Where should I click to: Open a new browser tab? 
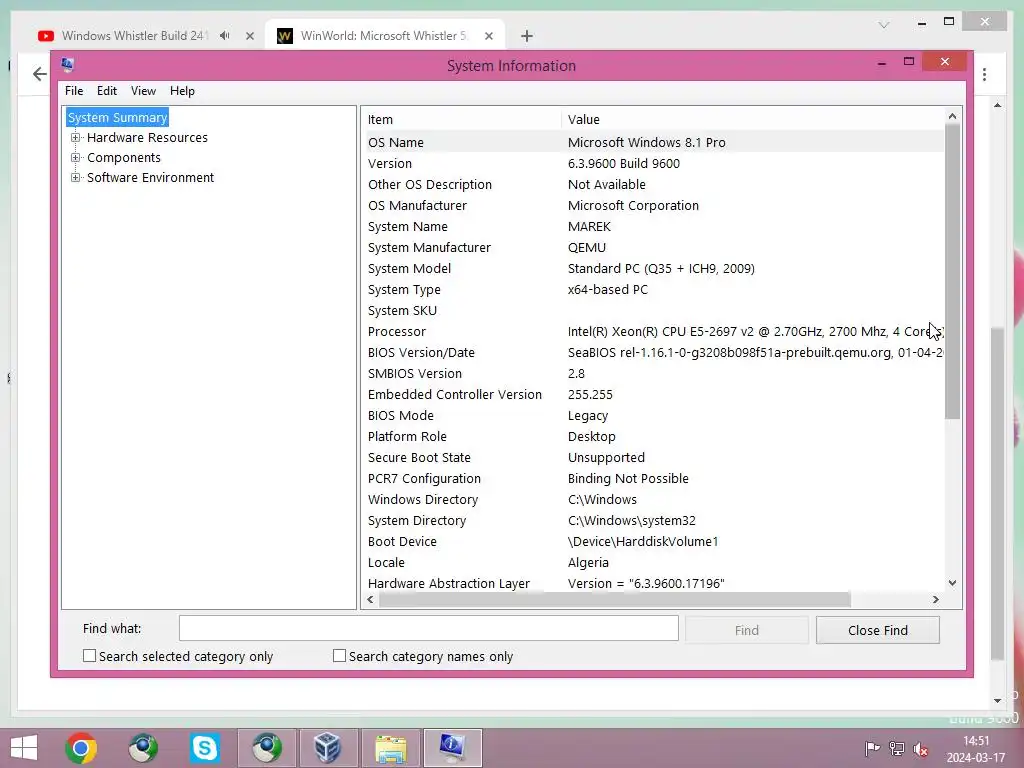(x=526, y=36)
